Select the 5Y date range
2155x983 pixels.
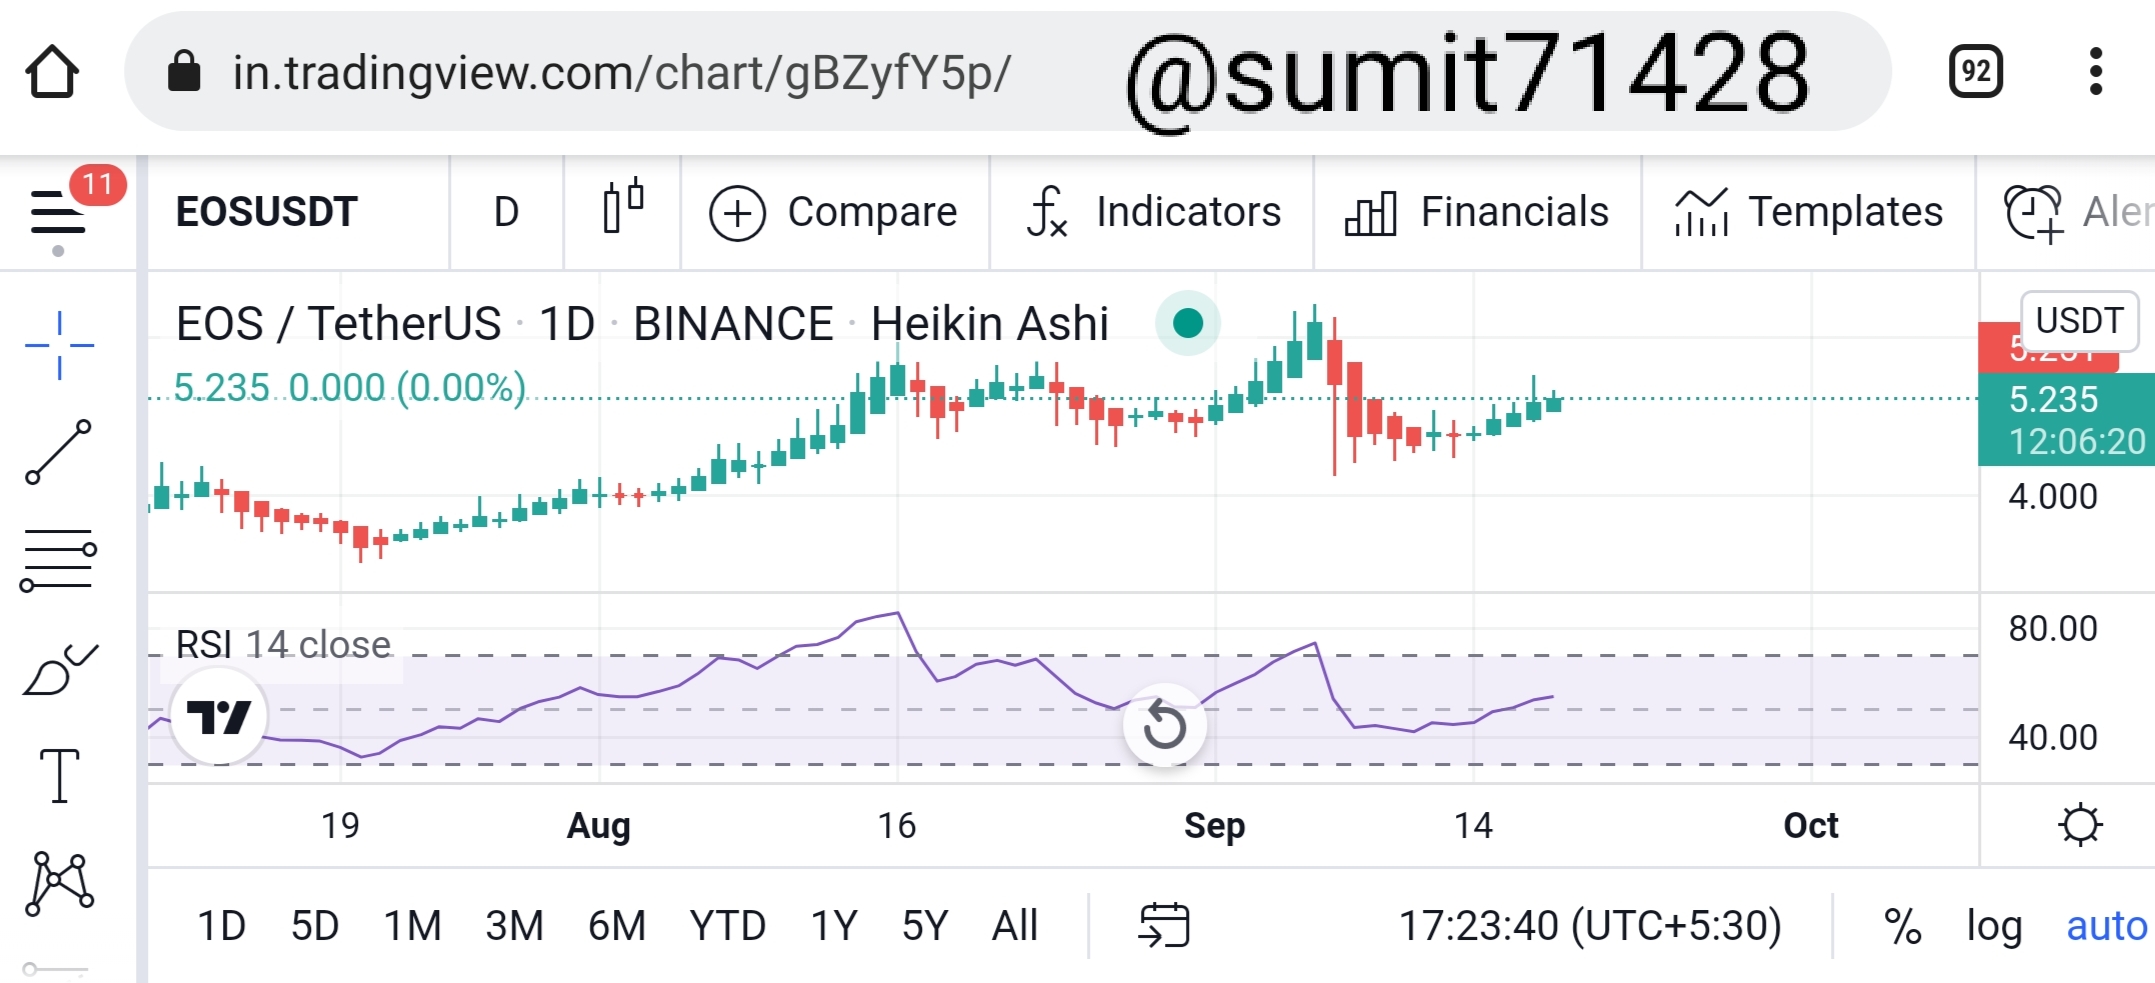925,926
